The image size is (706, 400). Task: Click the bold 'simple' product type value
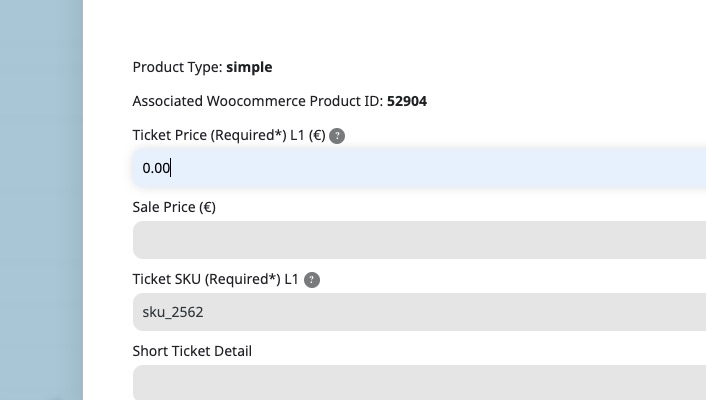pyautogui.click(x=249, y=67)
